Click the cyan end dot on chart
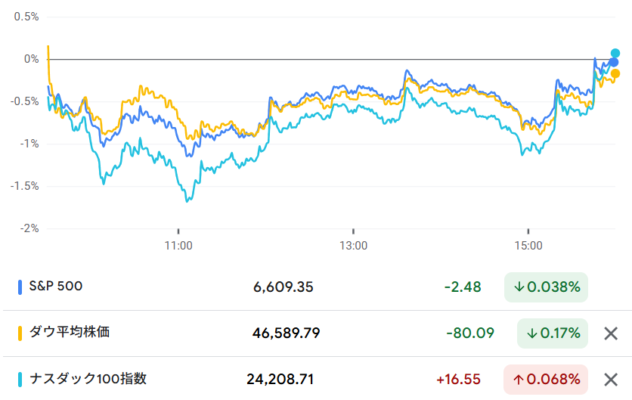This screenshot has width=632, height=400. pos(616,53)
